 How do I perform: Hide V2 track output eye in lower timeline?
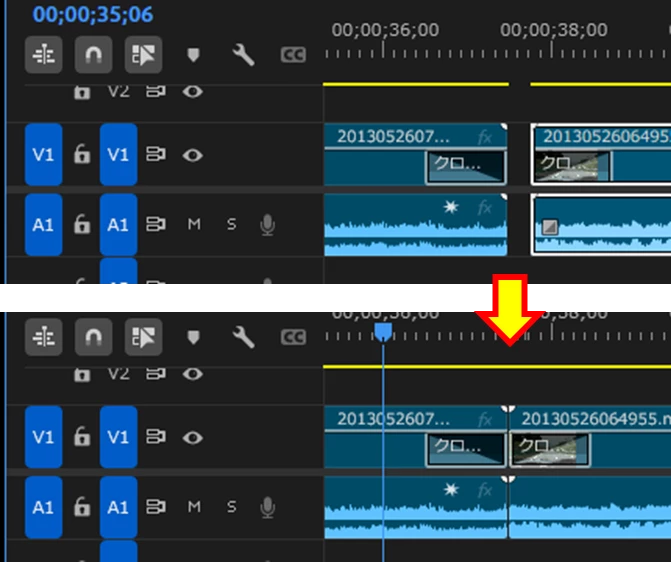point(193,374)
